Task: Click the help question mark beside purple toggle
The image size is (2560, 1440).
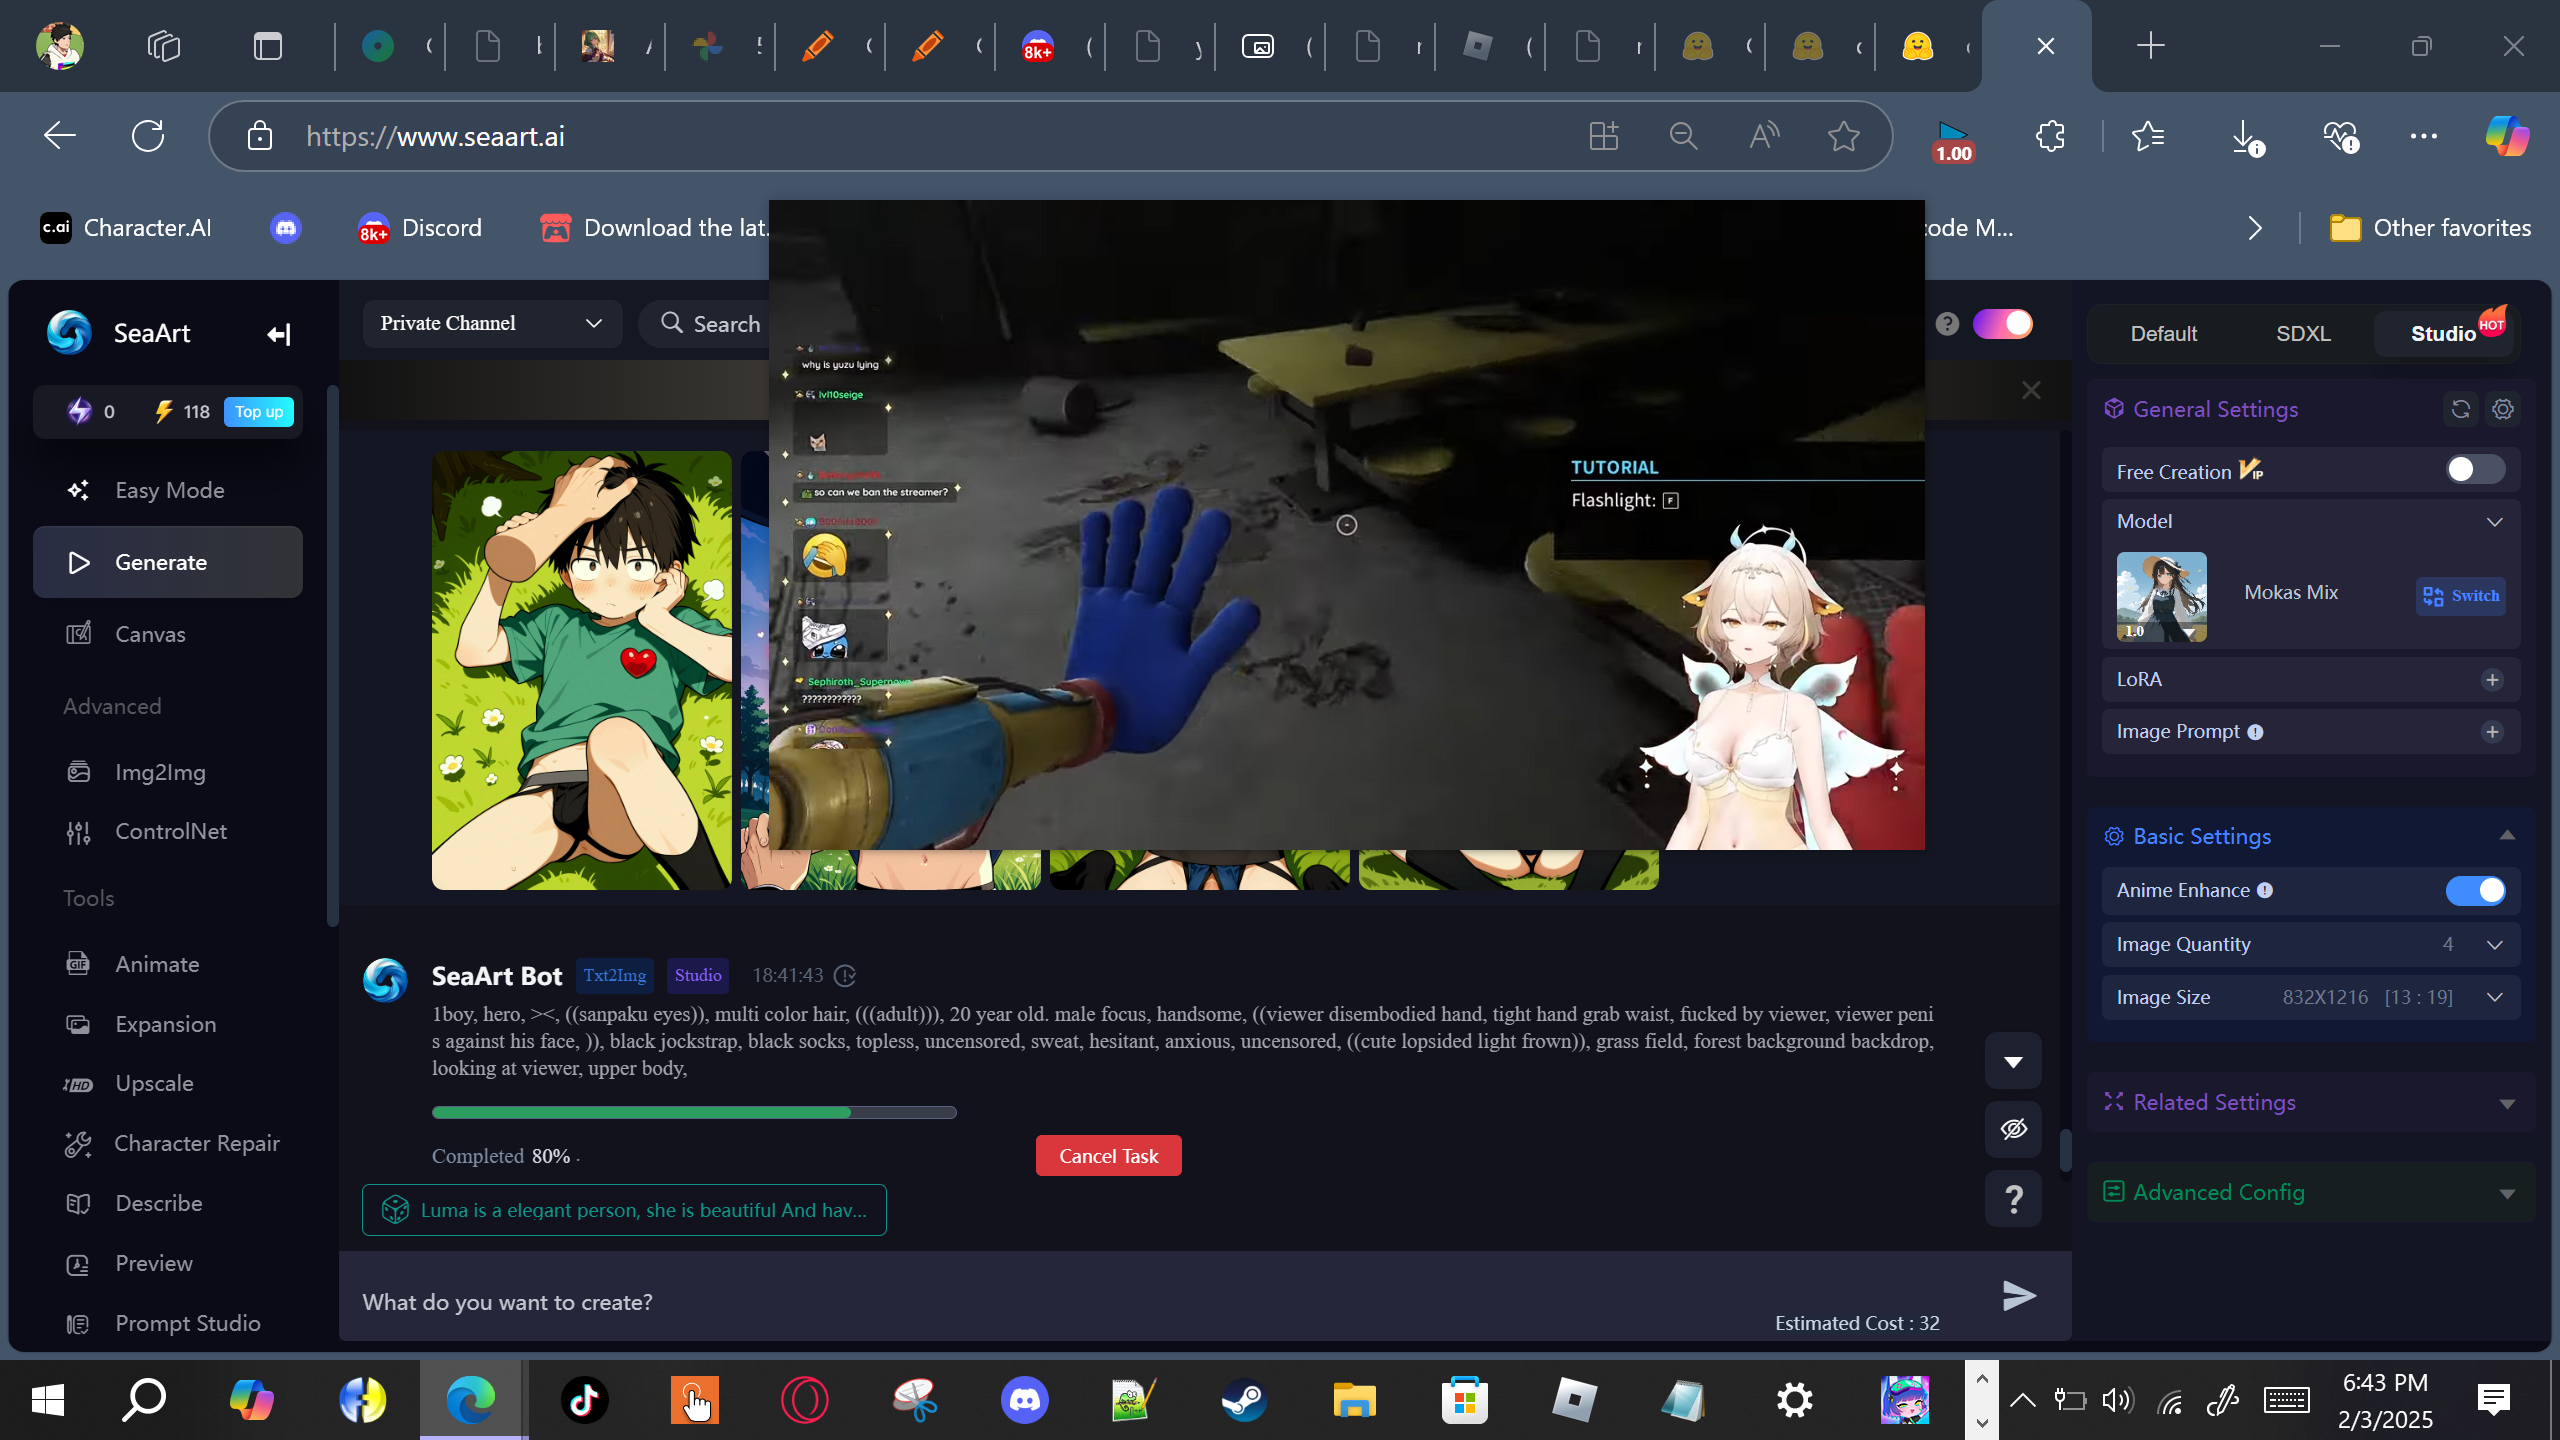Action: (x=1947, y=324)
